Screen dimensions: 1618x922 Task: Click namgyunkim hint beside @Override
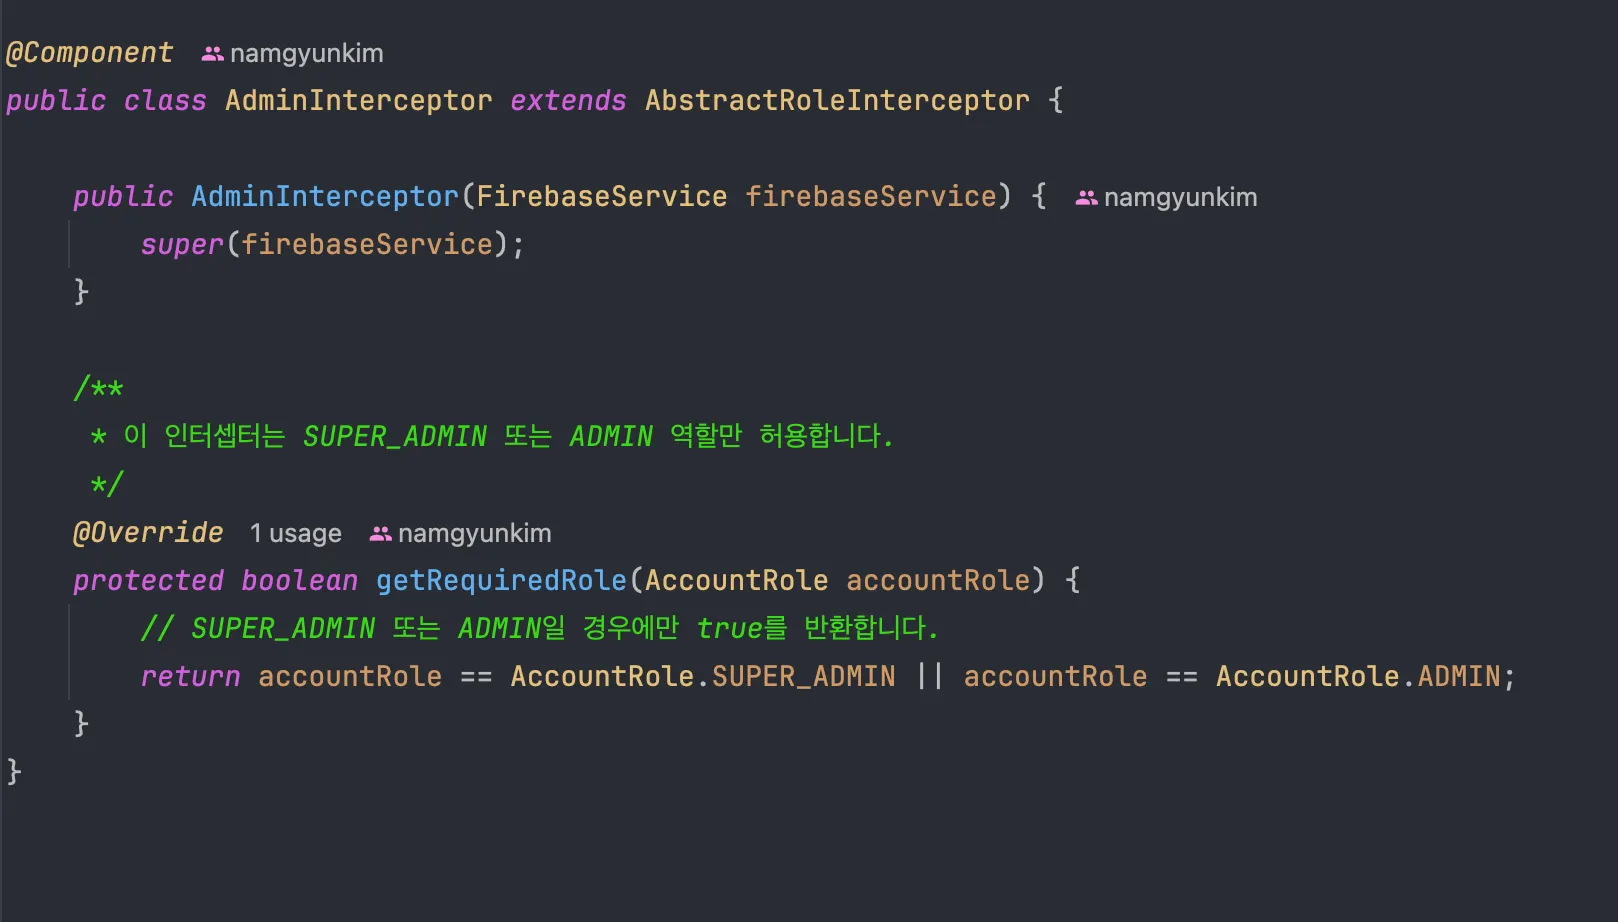pos(474,534)
